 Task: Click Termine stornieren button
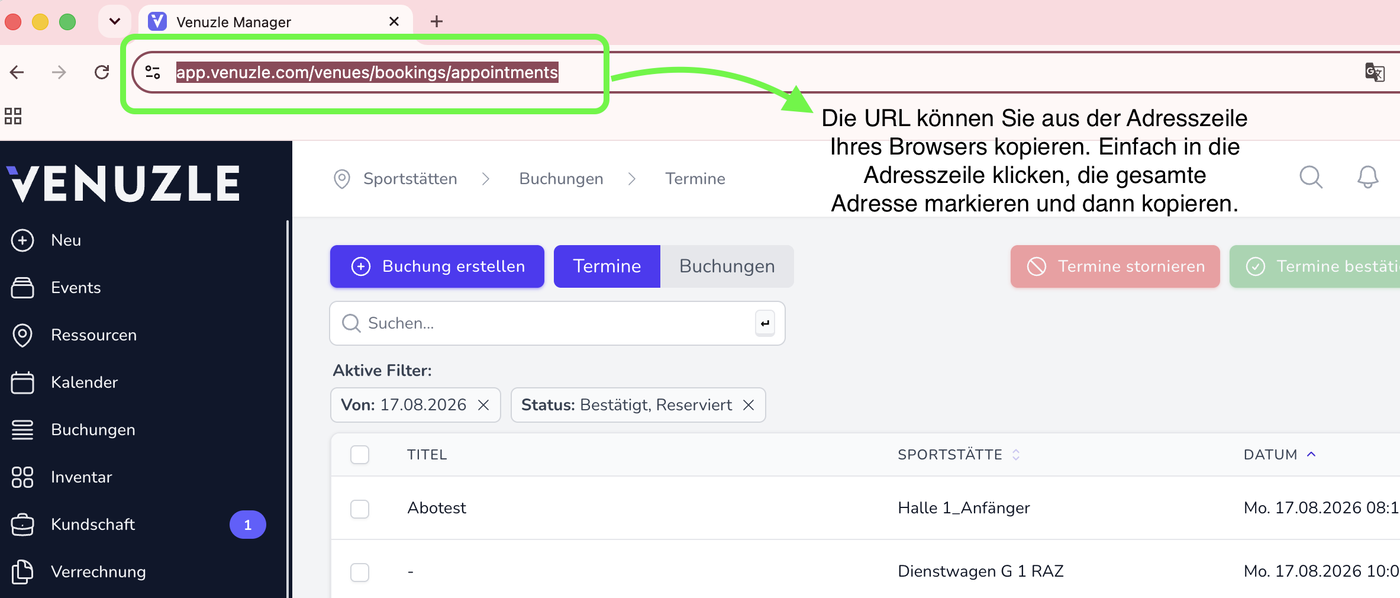tap(1115, 266)
